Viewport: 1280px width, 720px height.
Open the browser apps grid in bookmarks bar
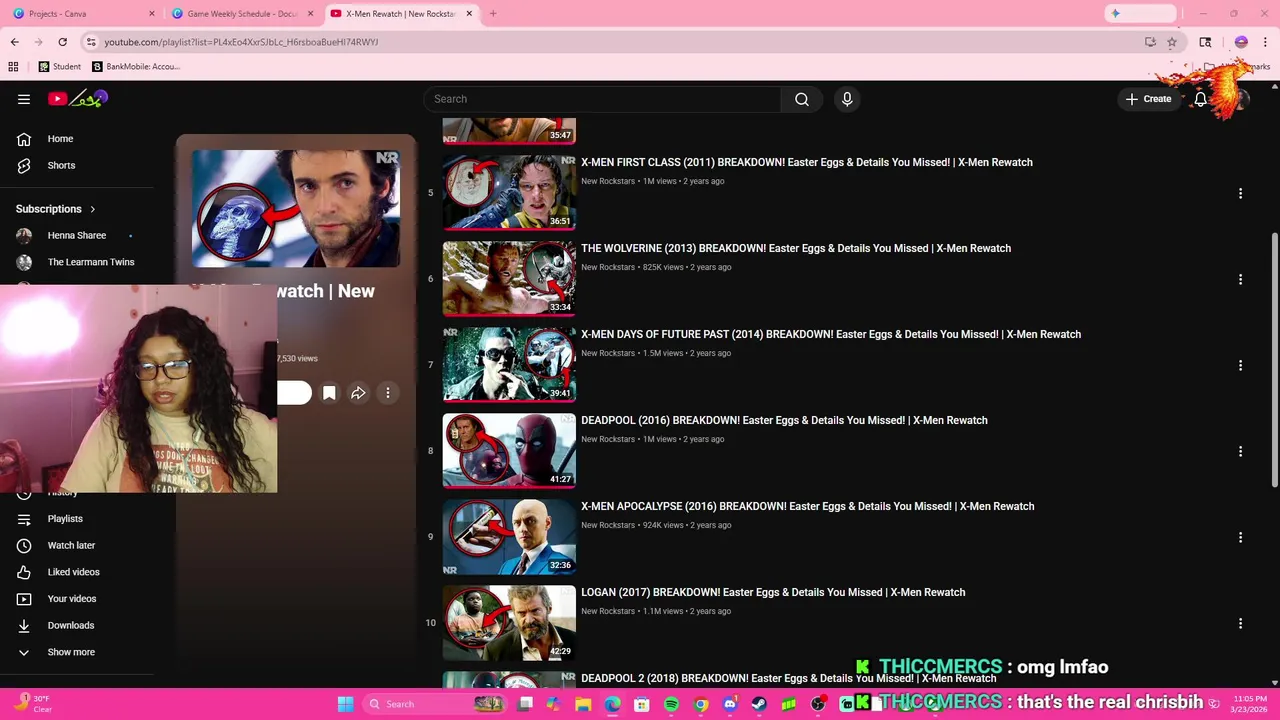click(13, 67)
